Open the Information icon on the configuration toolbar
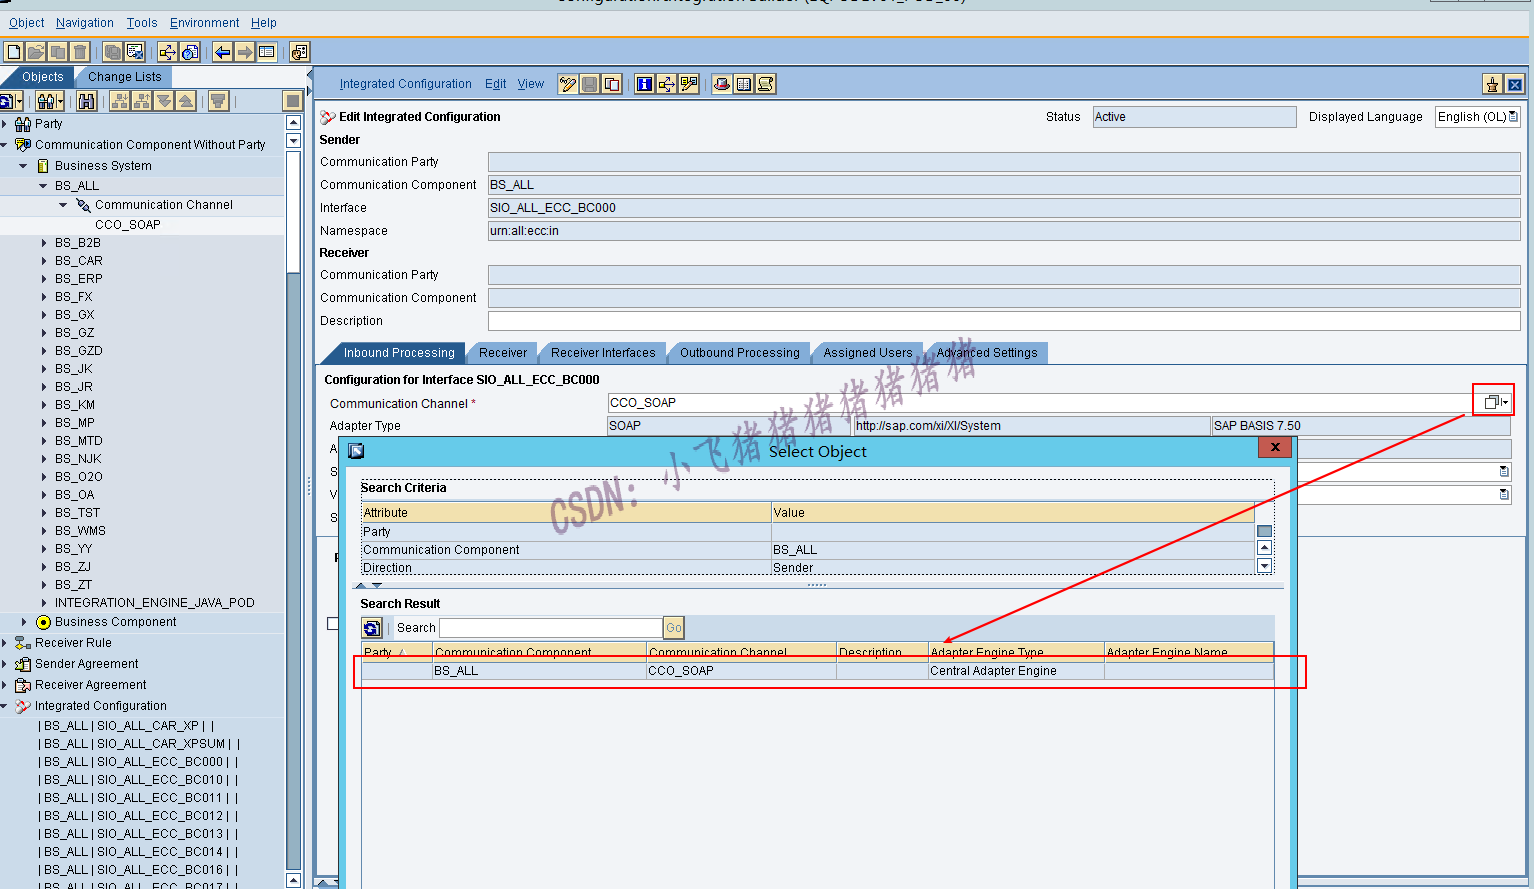The image size is (1534, 889). [x=645, y=84]
